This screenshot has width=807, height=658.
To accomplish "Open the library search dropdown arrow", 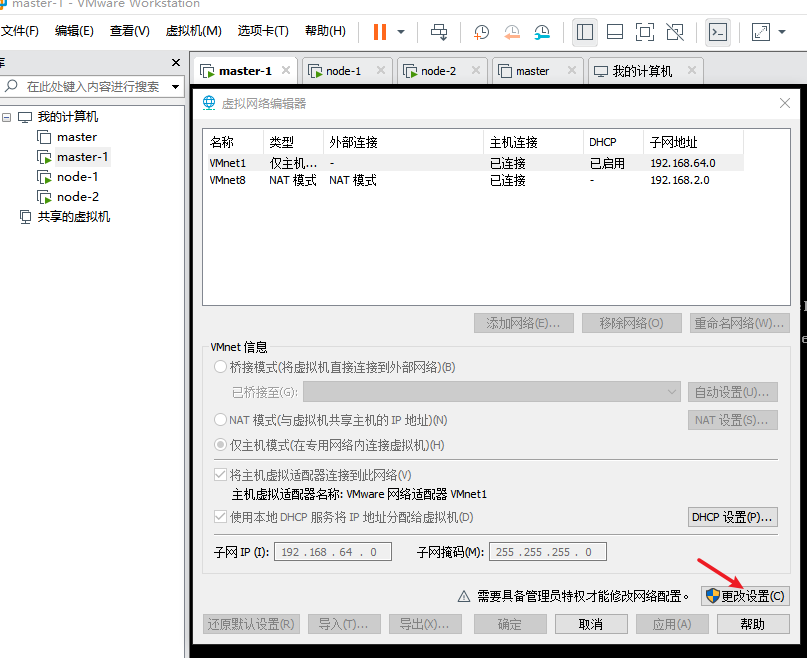I will point(176,86).
